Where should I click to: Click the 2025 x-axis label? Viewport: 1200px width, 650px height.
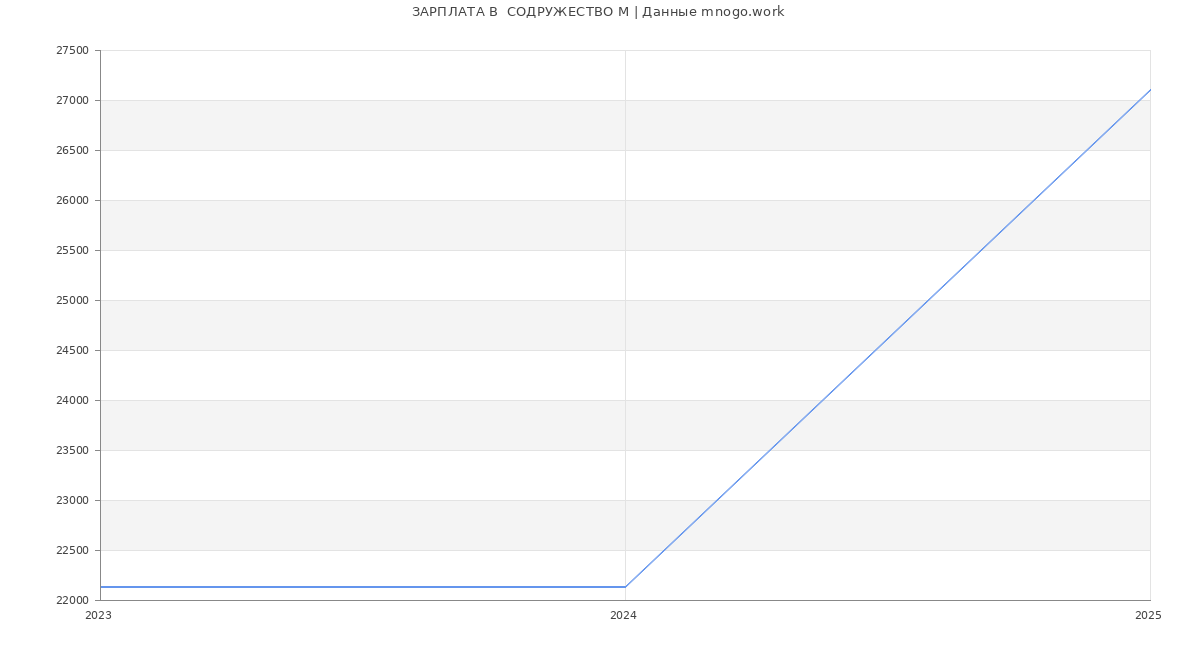(1148, 616)
